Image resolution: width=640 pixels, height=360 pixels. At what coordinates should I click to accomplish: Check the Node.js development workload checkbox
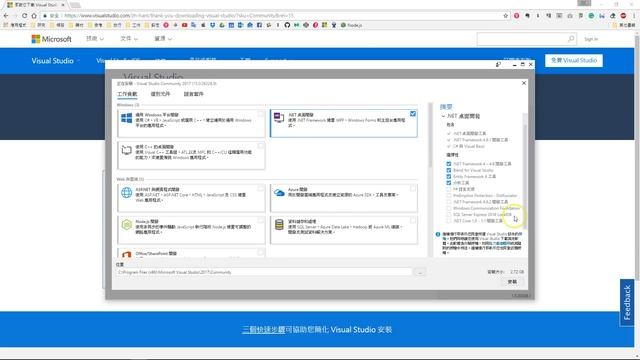click(260, 220)
